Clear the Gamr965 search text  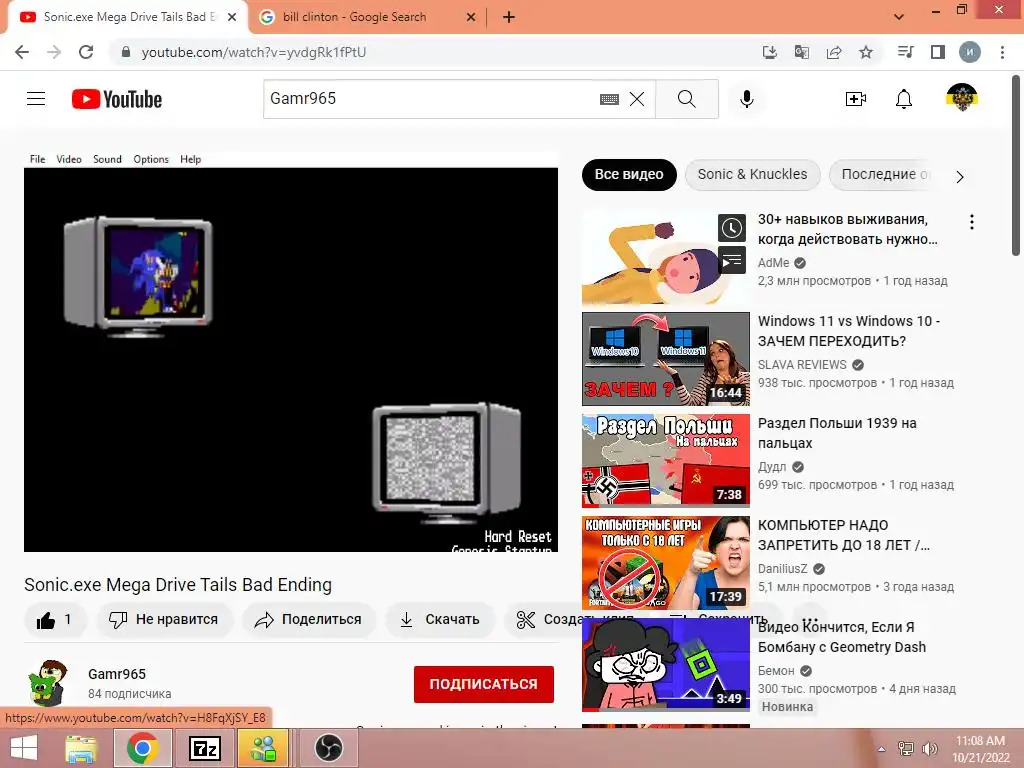[637, 99]
